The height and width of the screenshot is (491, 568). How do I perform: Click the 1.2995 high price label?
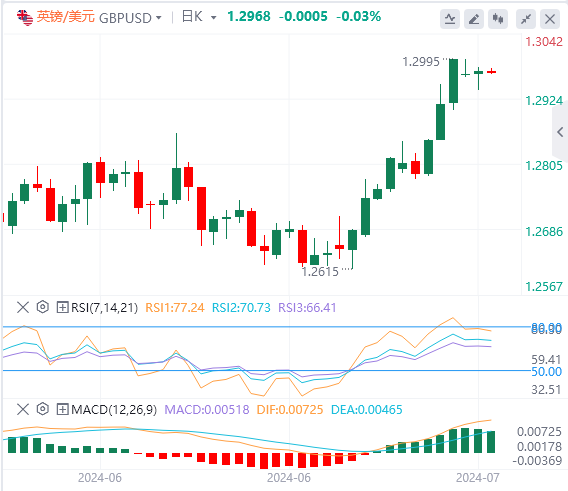(421, 62)
